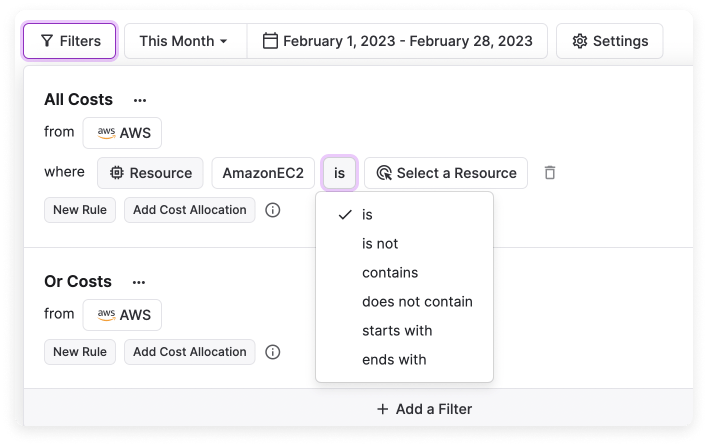
Task: Open the Filters panel button
Action: pos(70,41)
